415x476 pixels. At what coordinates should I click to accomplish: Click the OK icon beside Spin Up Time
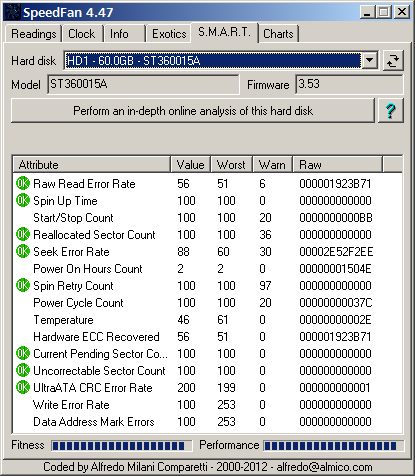click(x=23, y=200)
